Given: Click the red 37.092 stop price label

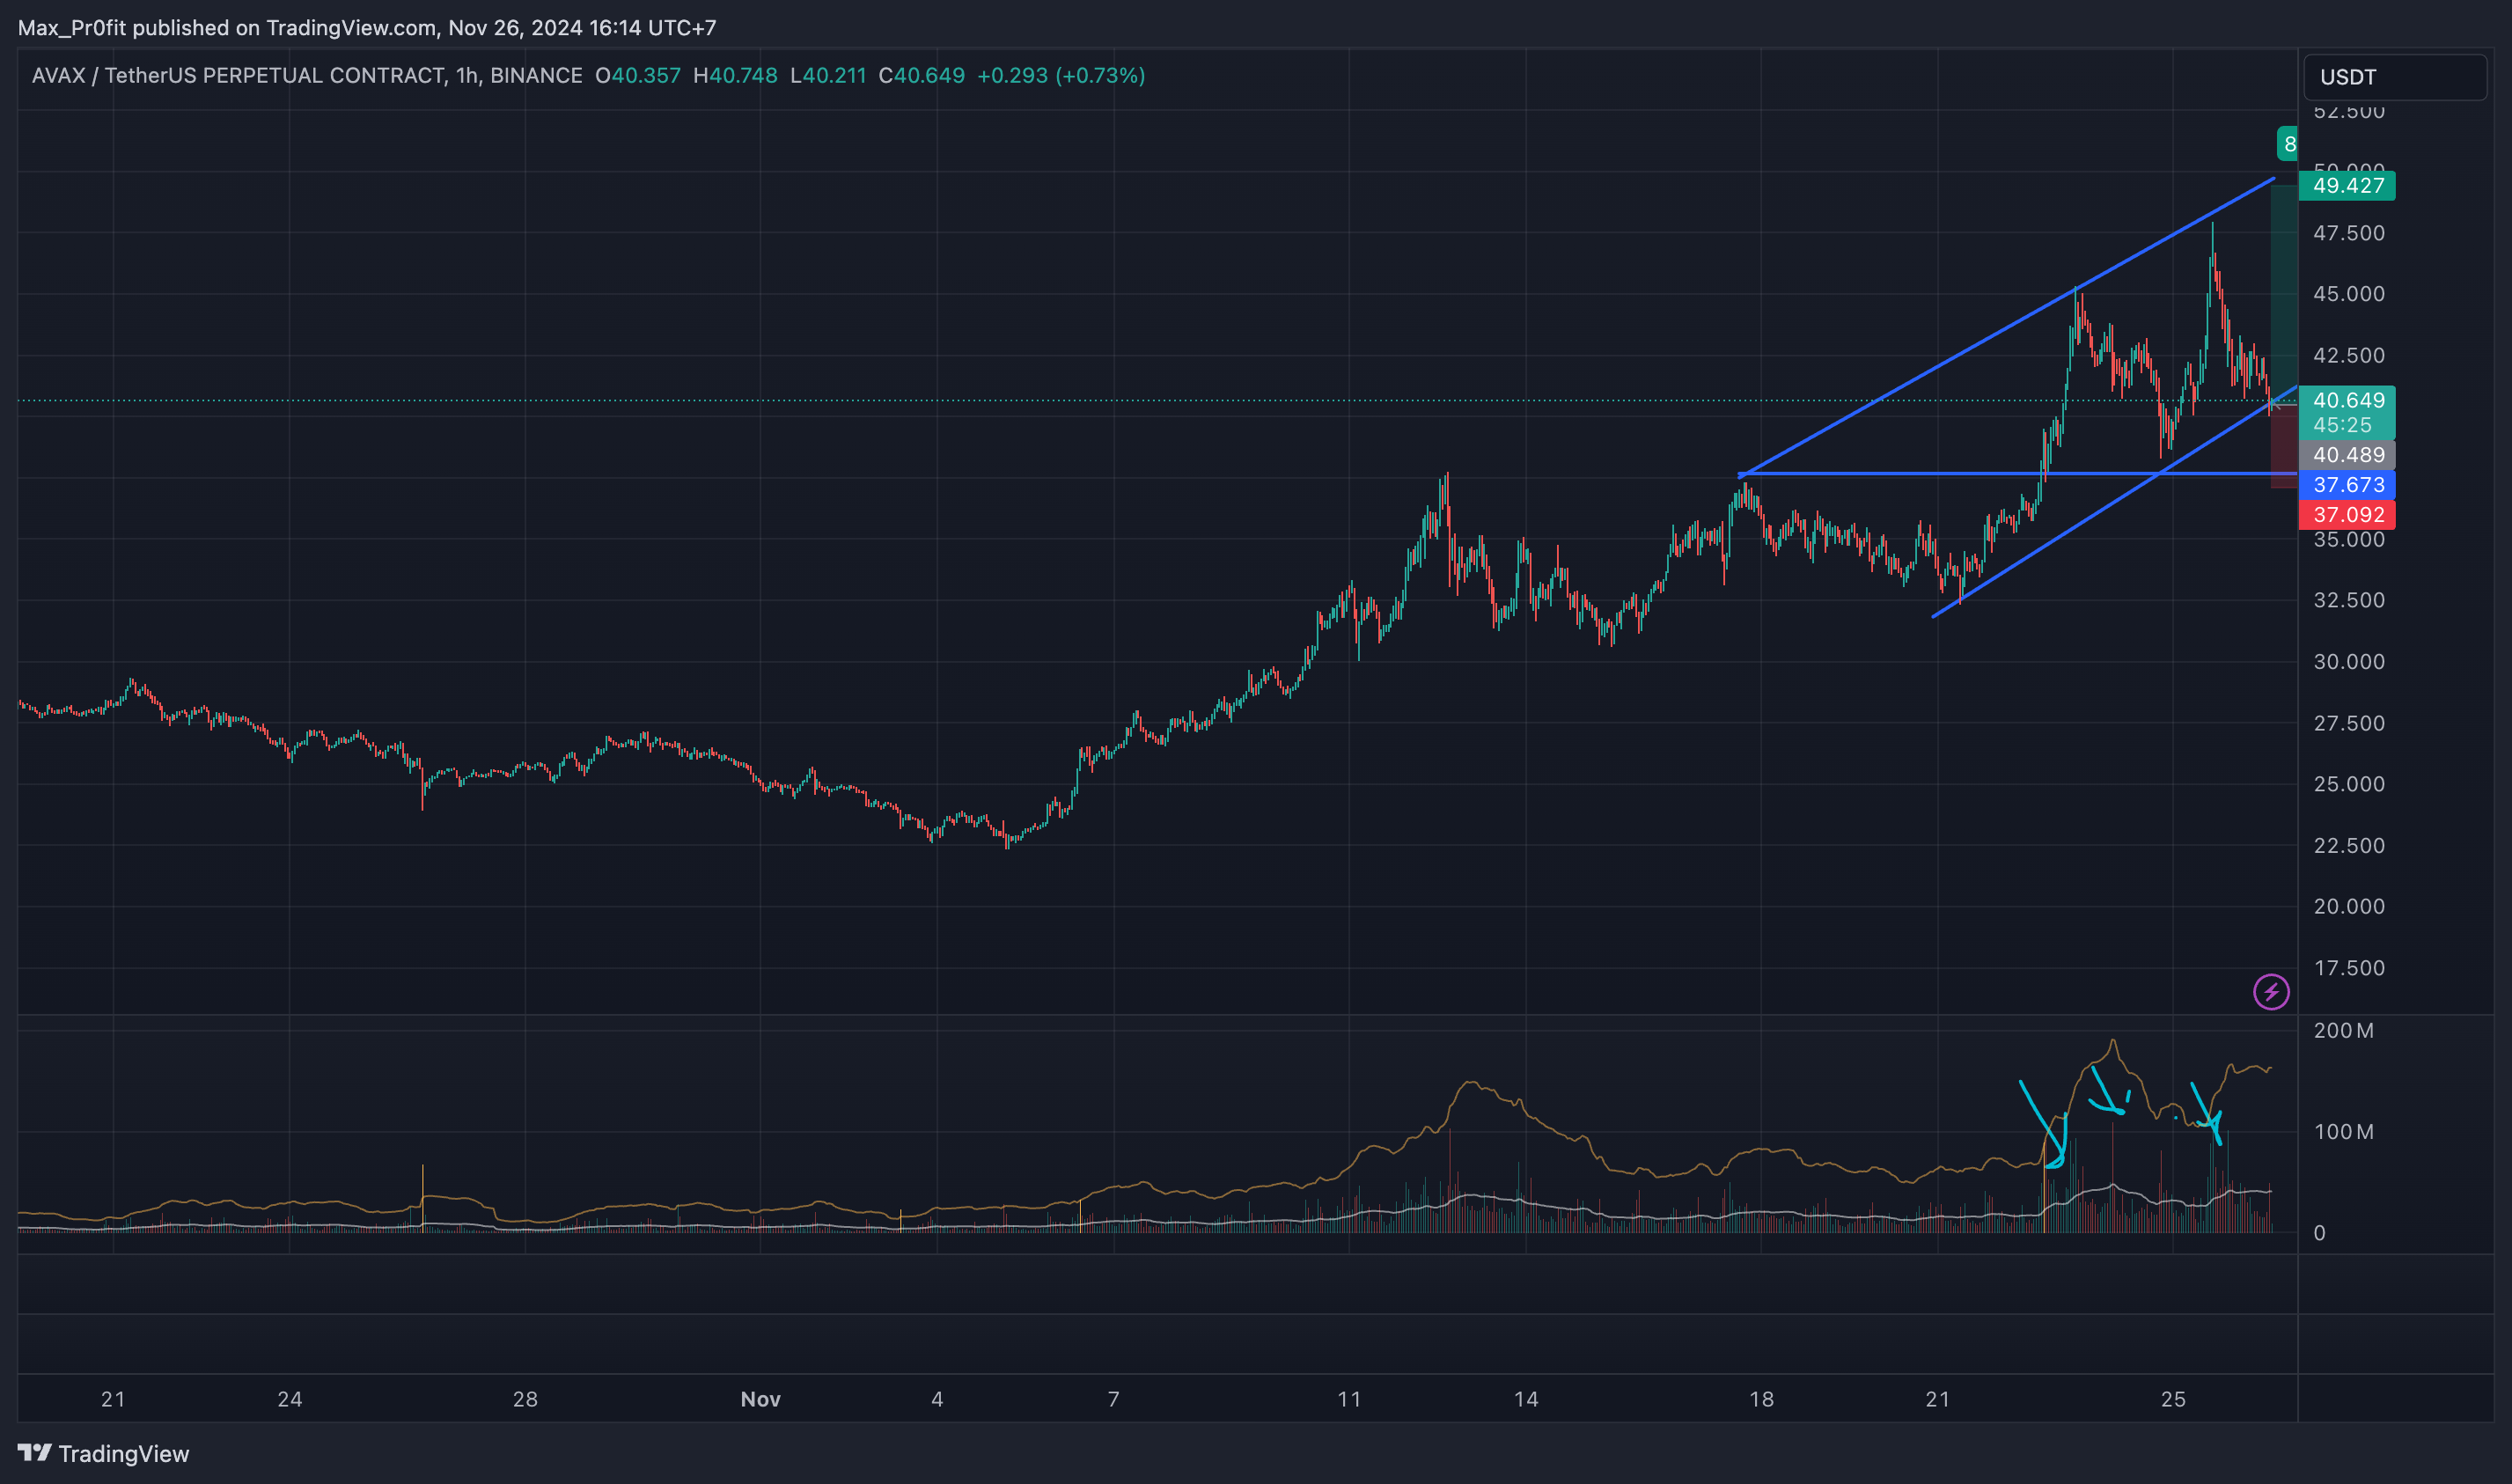Looking at the screenshot, I should point(2347,514).
